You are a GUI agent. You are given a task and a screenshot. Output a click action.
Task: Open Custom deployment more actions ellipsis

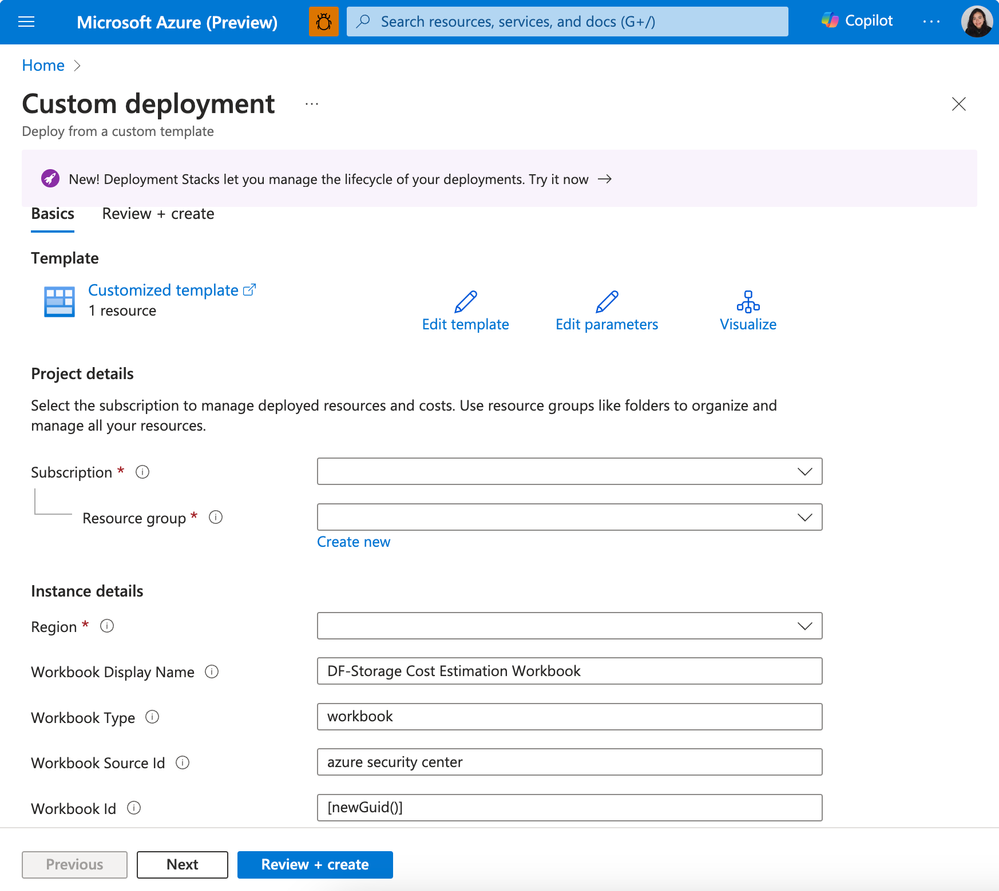click(x=312, y=104)
